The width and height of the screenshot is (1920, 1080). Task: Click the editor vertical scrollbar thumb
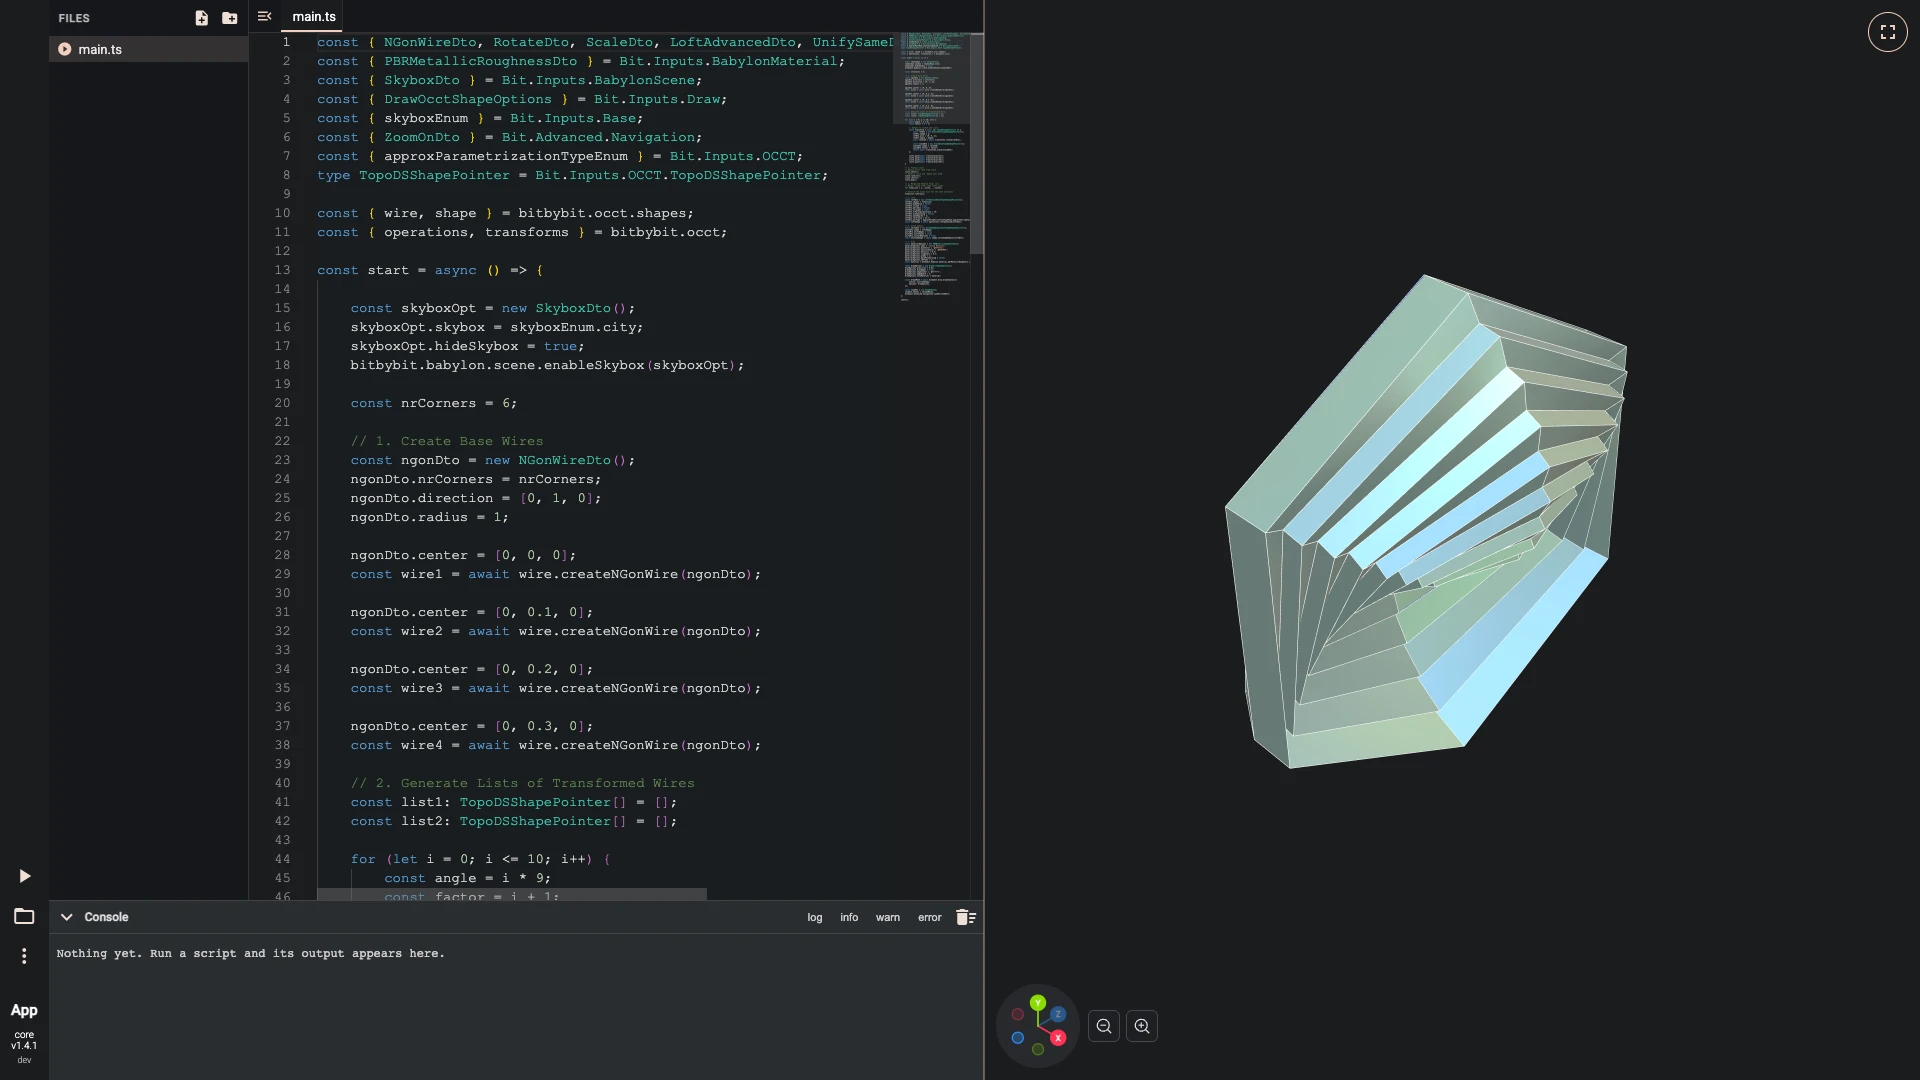(x=977, y=144)
